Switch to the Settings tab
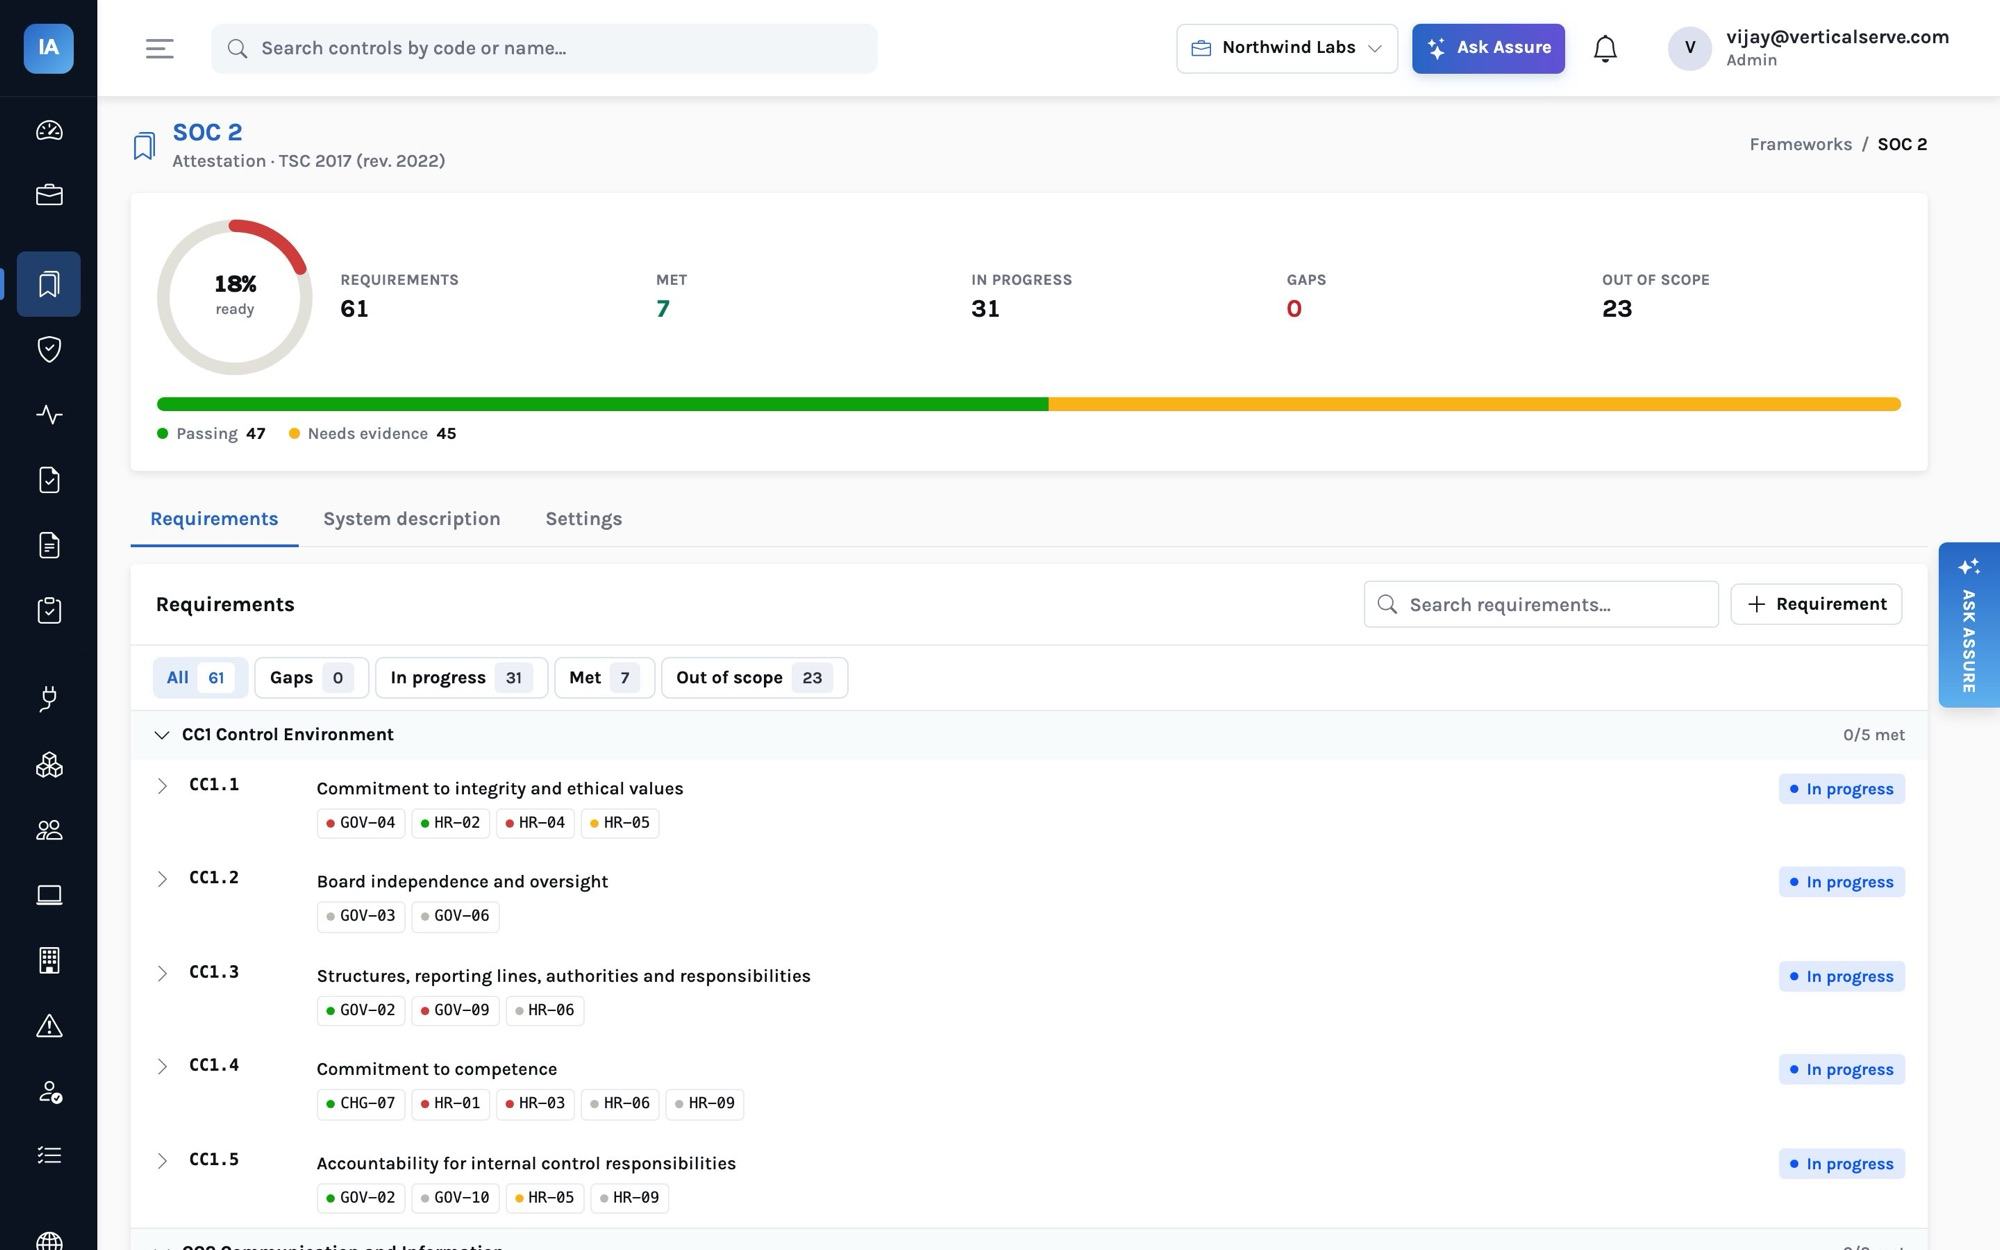The height and width of the screenshot is (1250, 2000). 584,519
